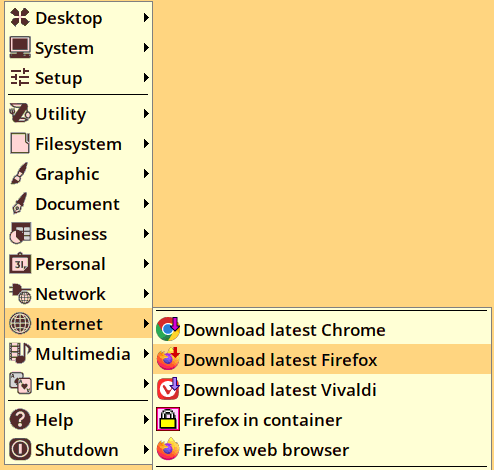Expand the Network submenu arrow
The image size is (494, 470).
pos(146,293)
